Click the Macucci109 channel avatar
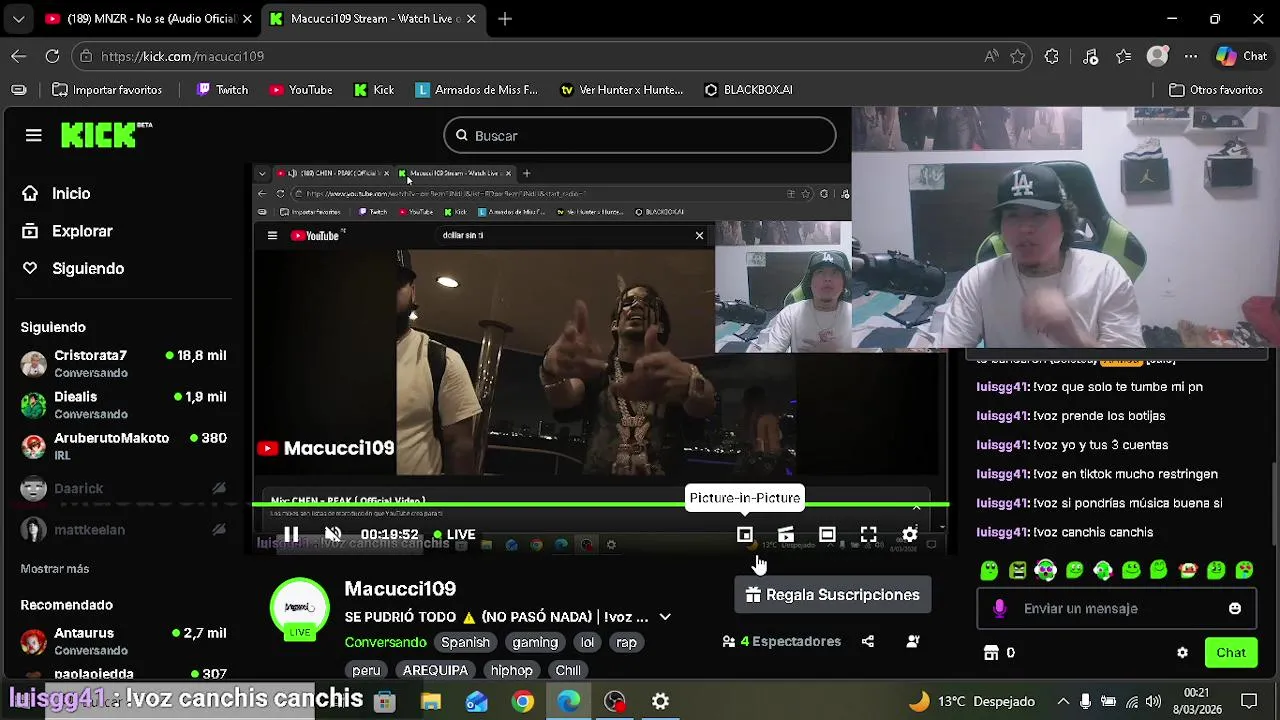The width and height of the screenshot is (1280, 720). tap(300, 608)
